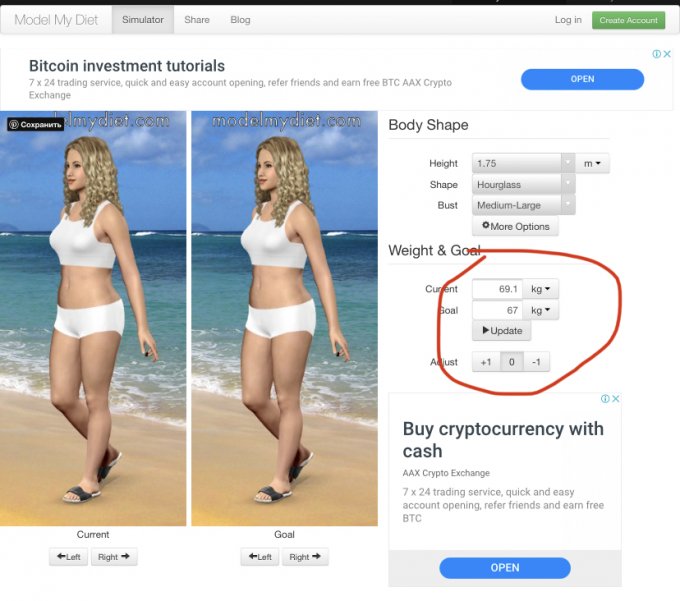Rotate the Goal model left
Image resolution: width=680 pixels, height=601 pixels.
click(260, 556)
